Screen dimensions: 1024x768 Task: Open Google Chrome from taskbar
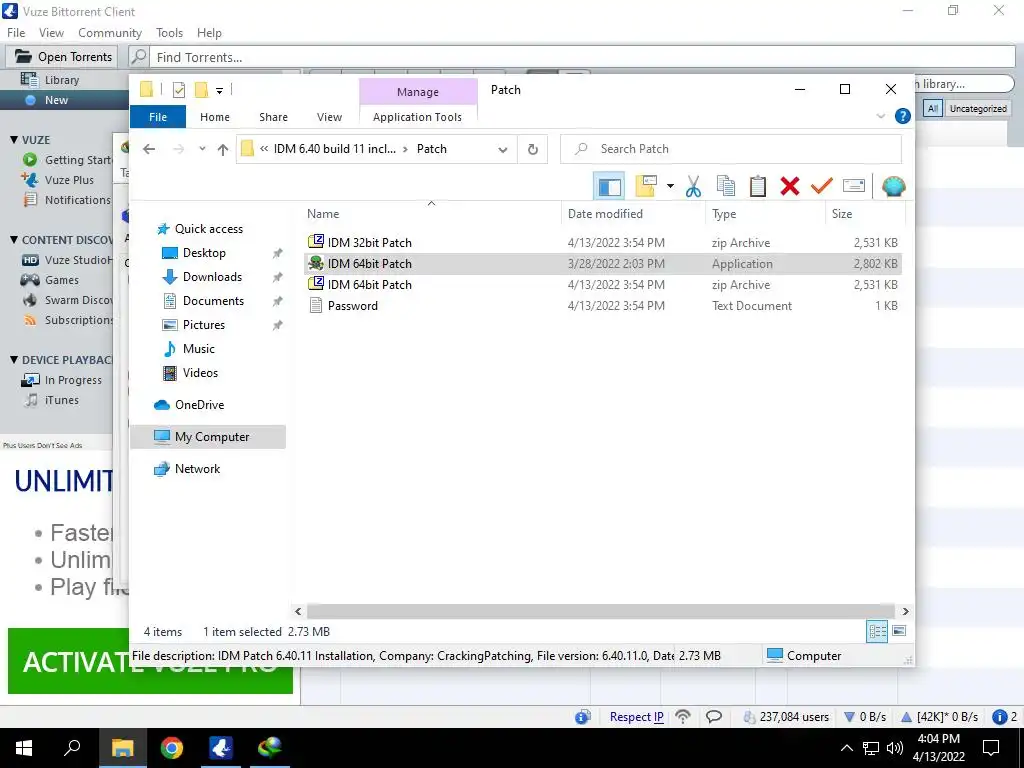click(172, 748)
